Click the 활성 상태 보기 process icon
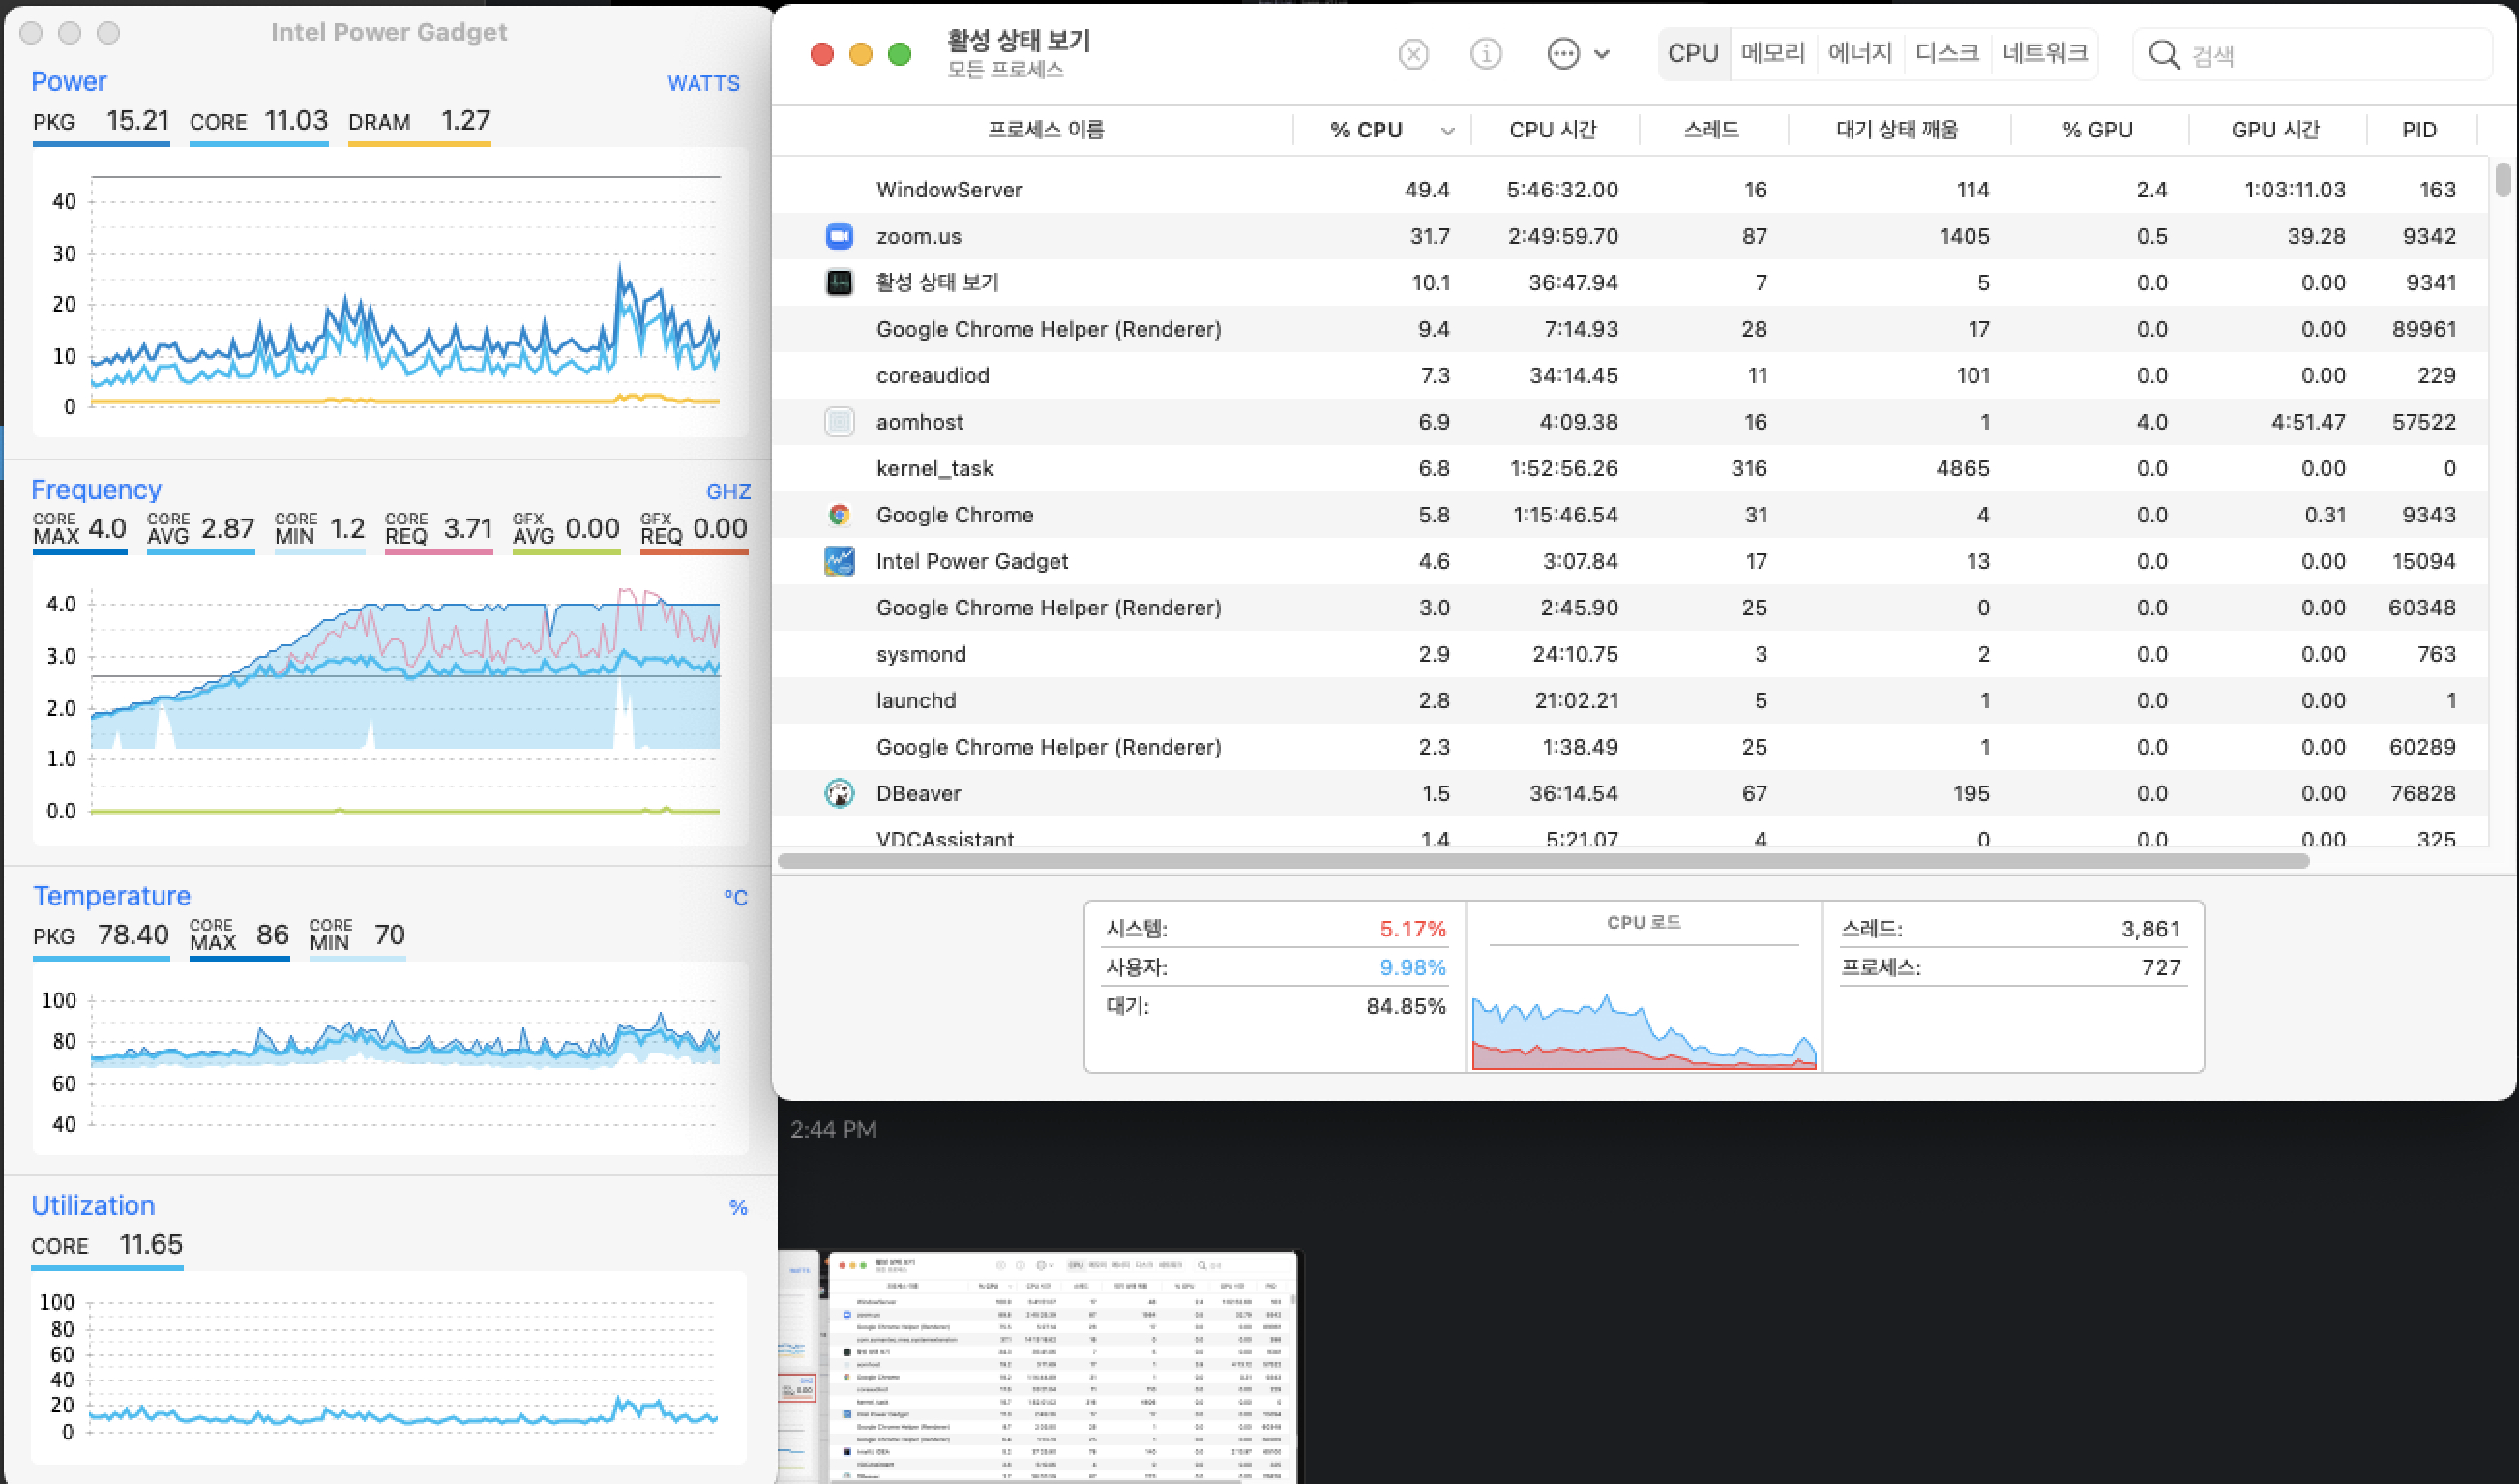This screenshot has height=1484, width=2519. click(839, 283)
